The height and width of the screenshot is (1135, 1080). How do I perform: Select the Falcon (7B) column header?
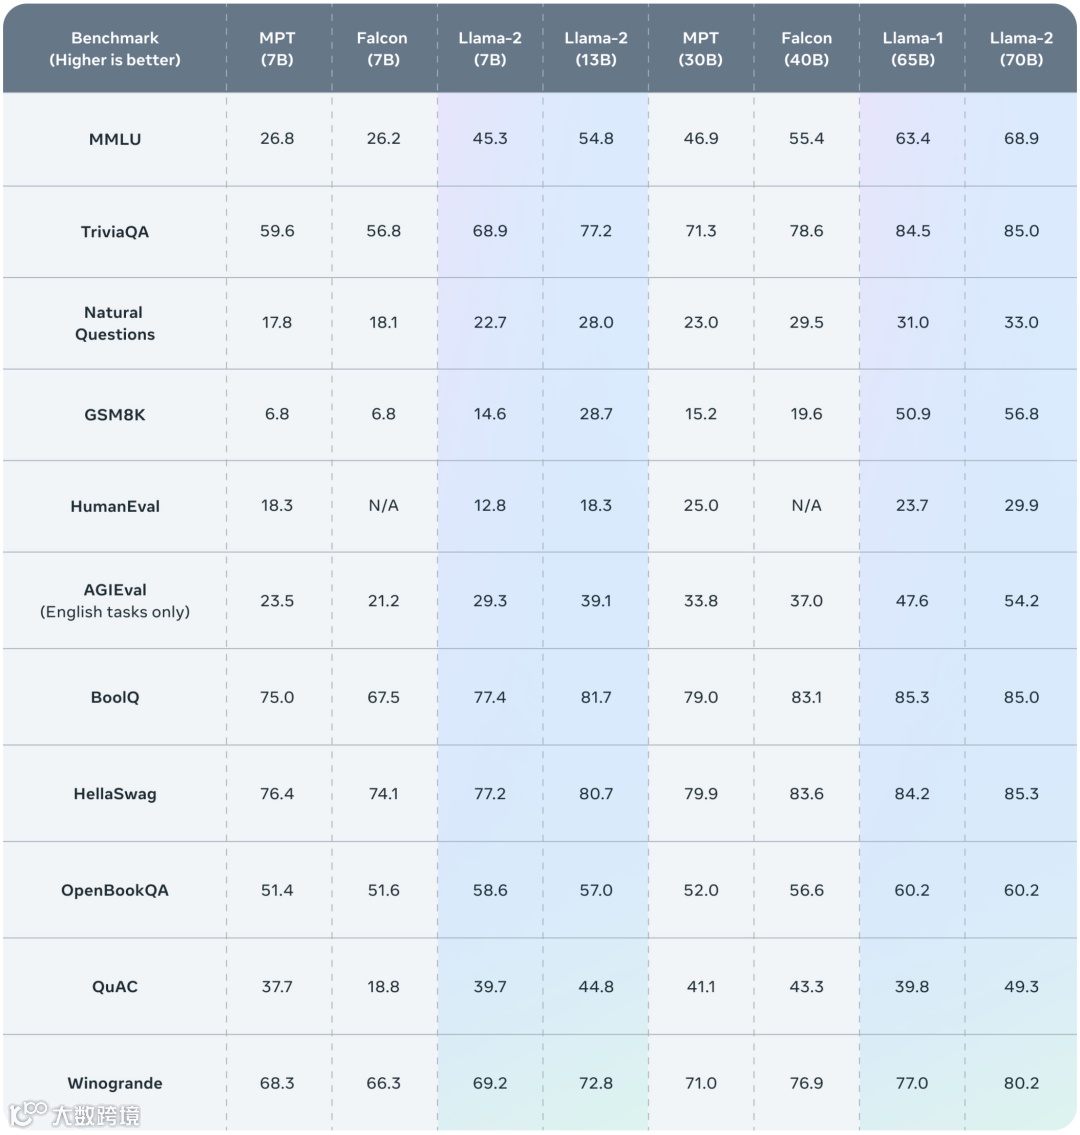(x=382, y=49)
